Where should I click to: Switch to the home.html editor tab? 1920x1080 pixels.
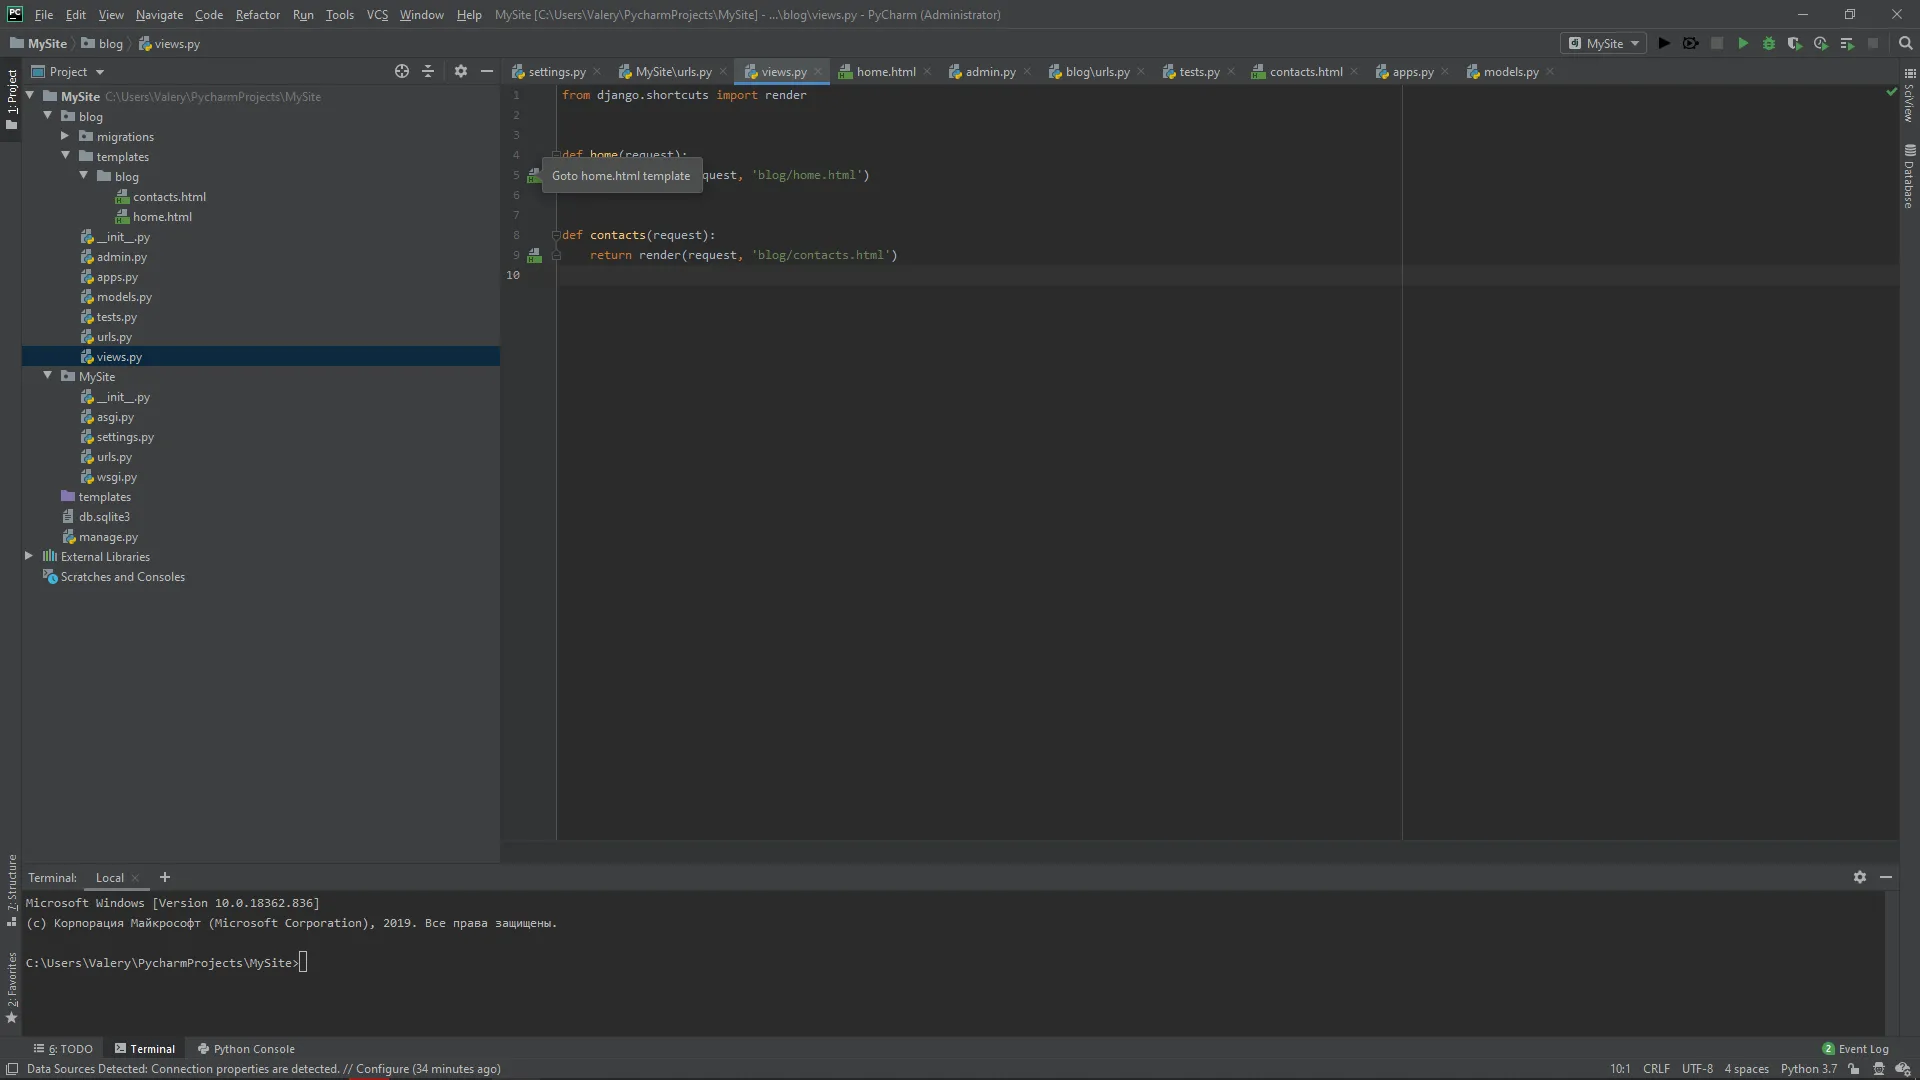coord(885,72)
